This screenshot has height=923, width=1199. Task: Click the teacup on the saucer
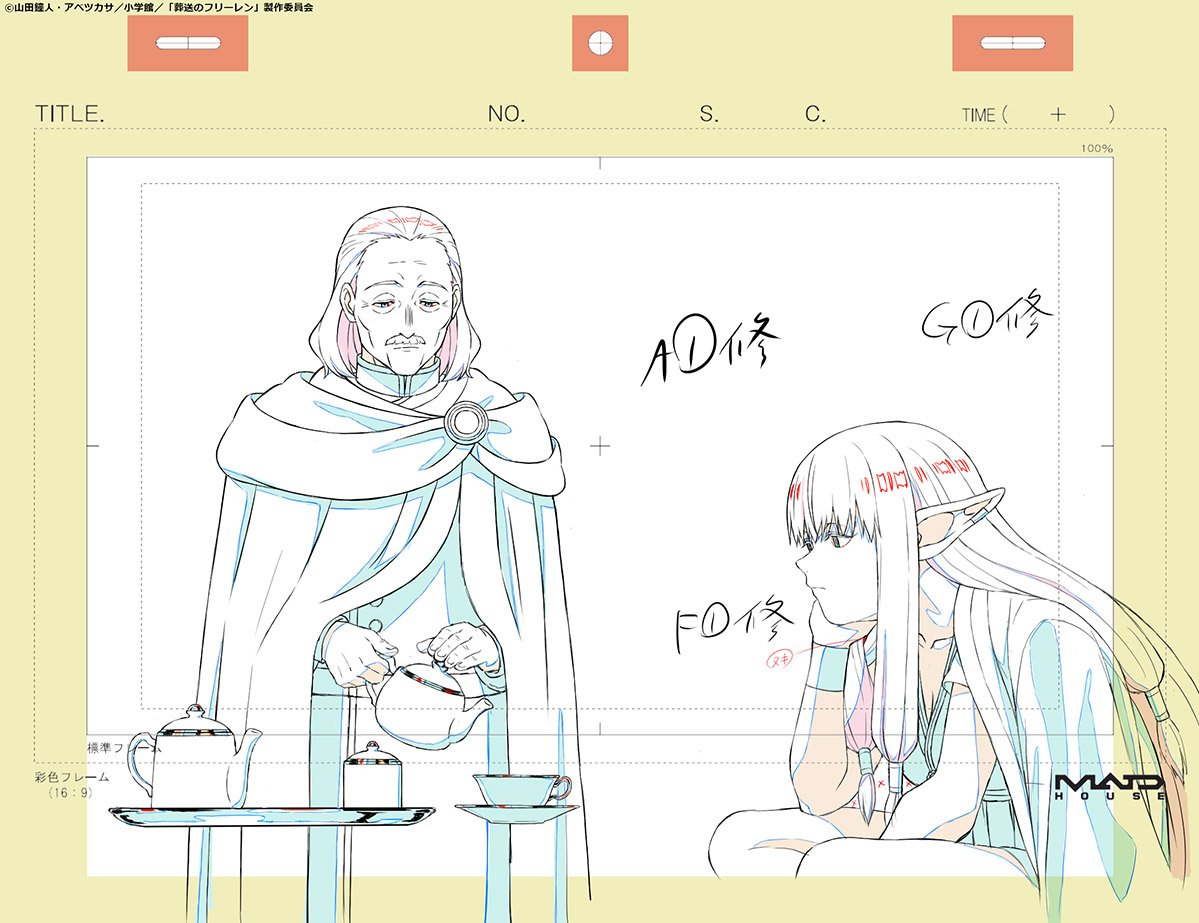522,790
